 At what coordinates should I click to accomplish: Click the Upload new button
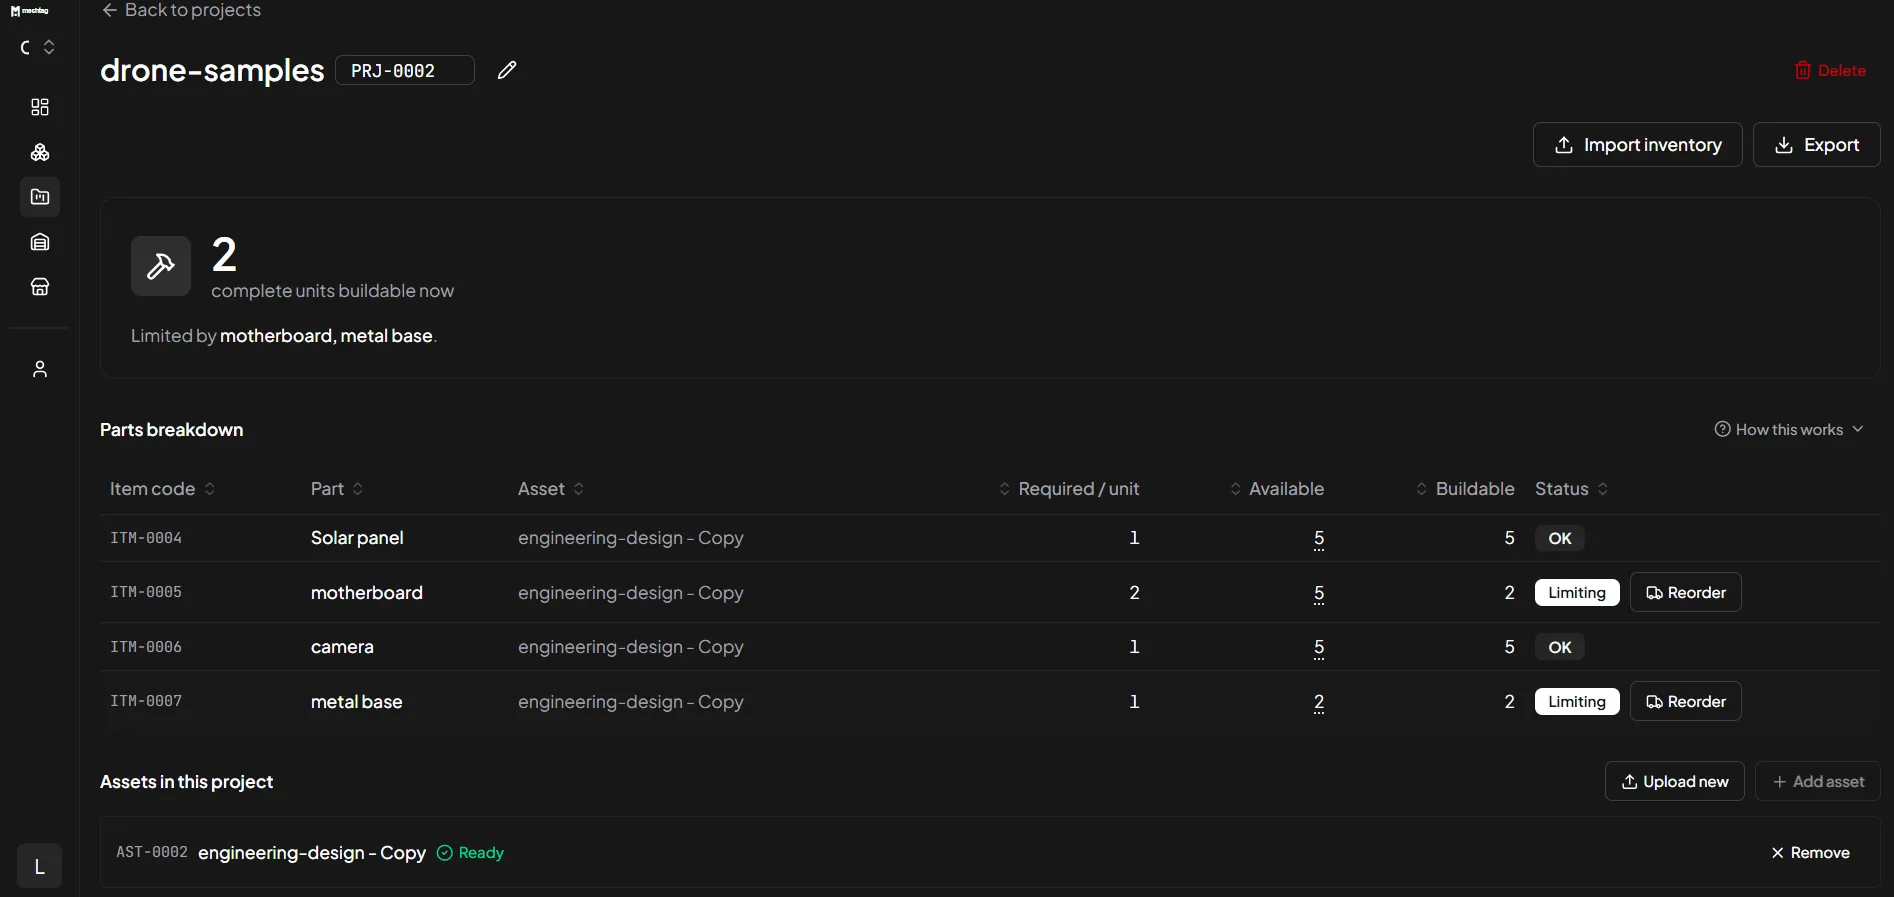pos(1675,781)
